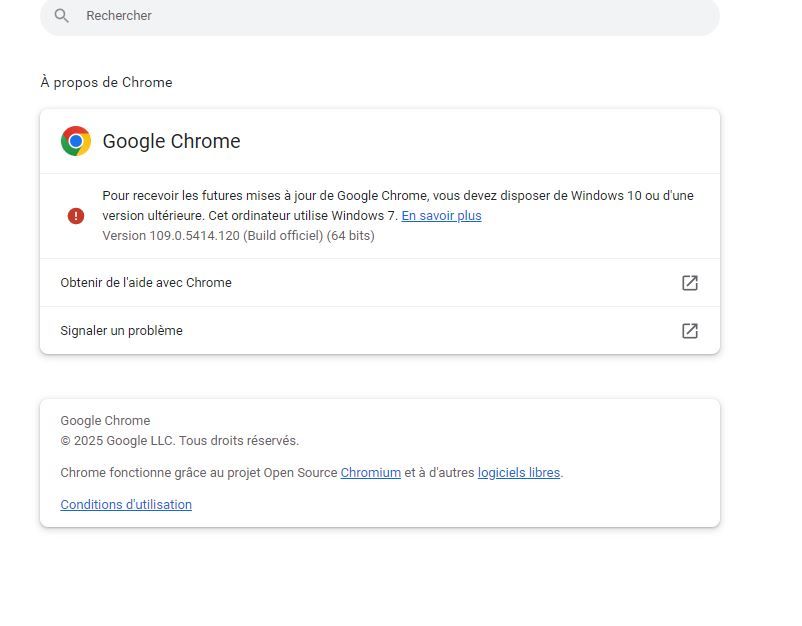
Task: Click "Google Chrome" label in the footer card
Action: coord(105,421)
